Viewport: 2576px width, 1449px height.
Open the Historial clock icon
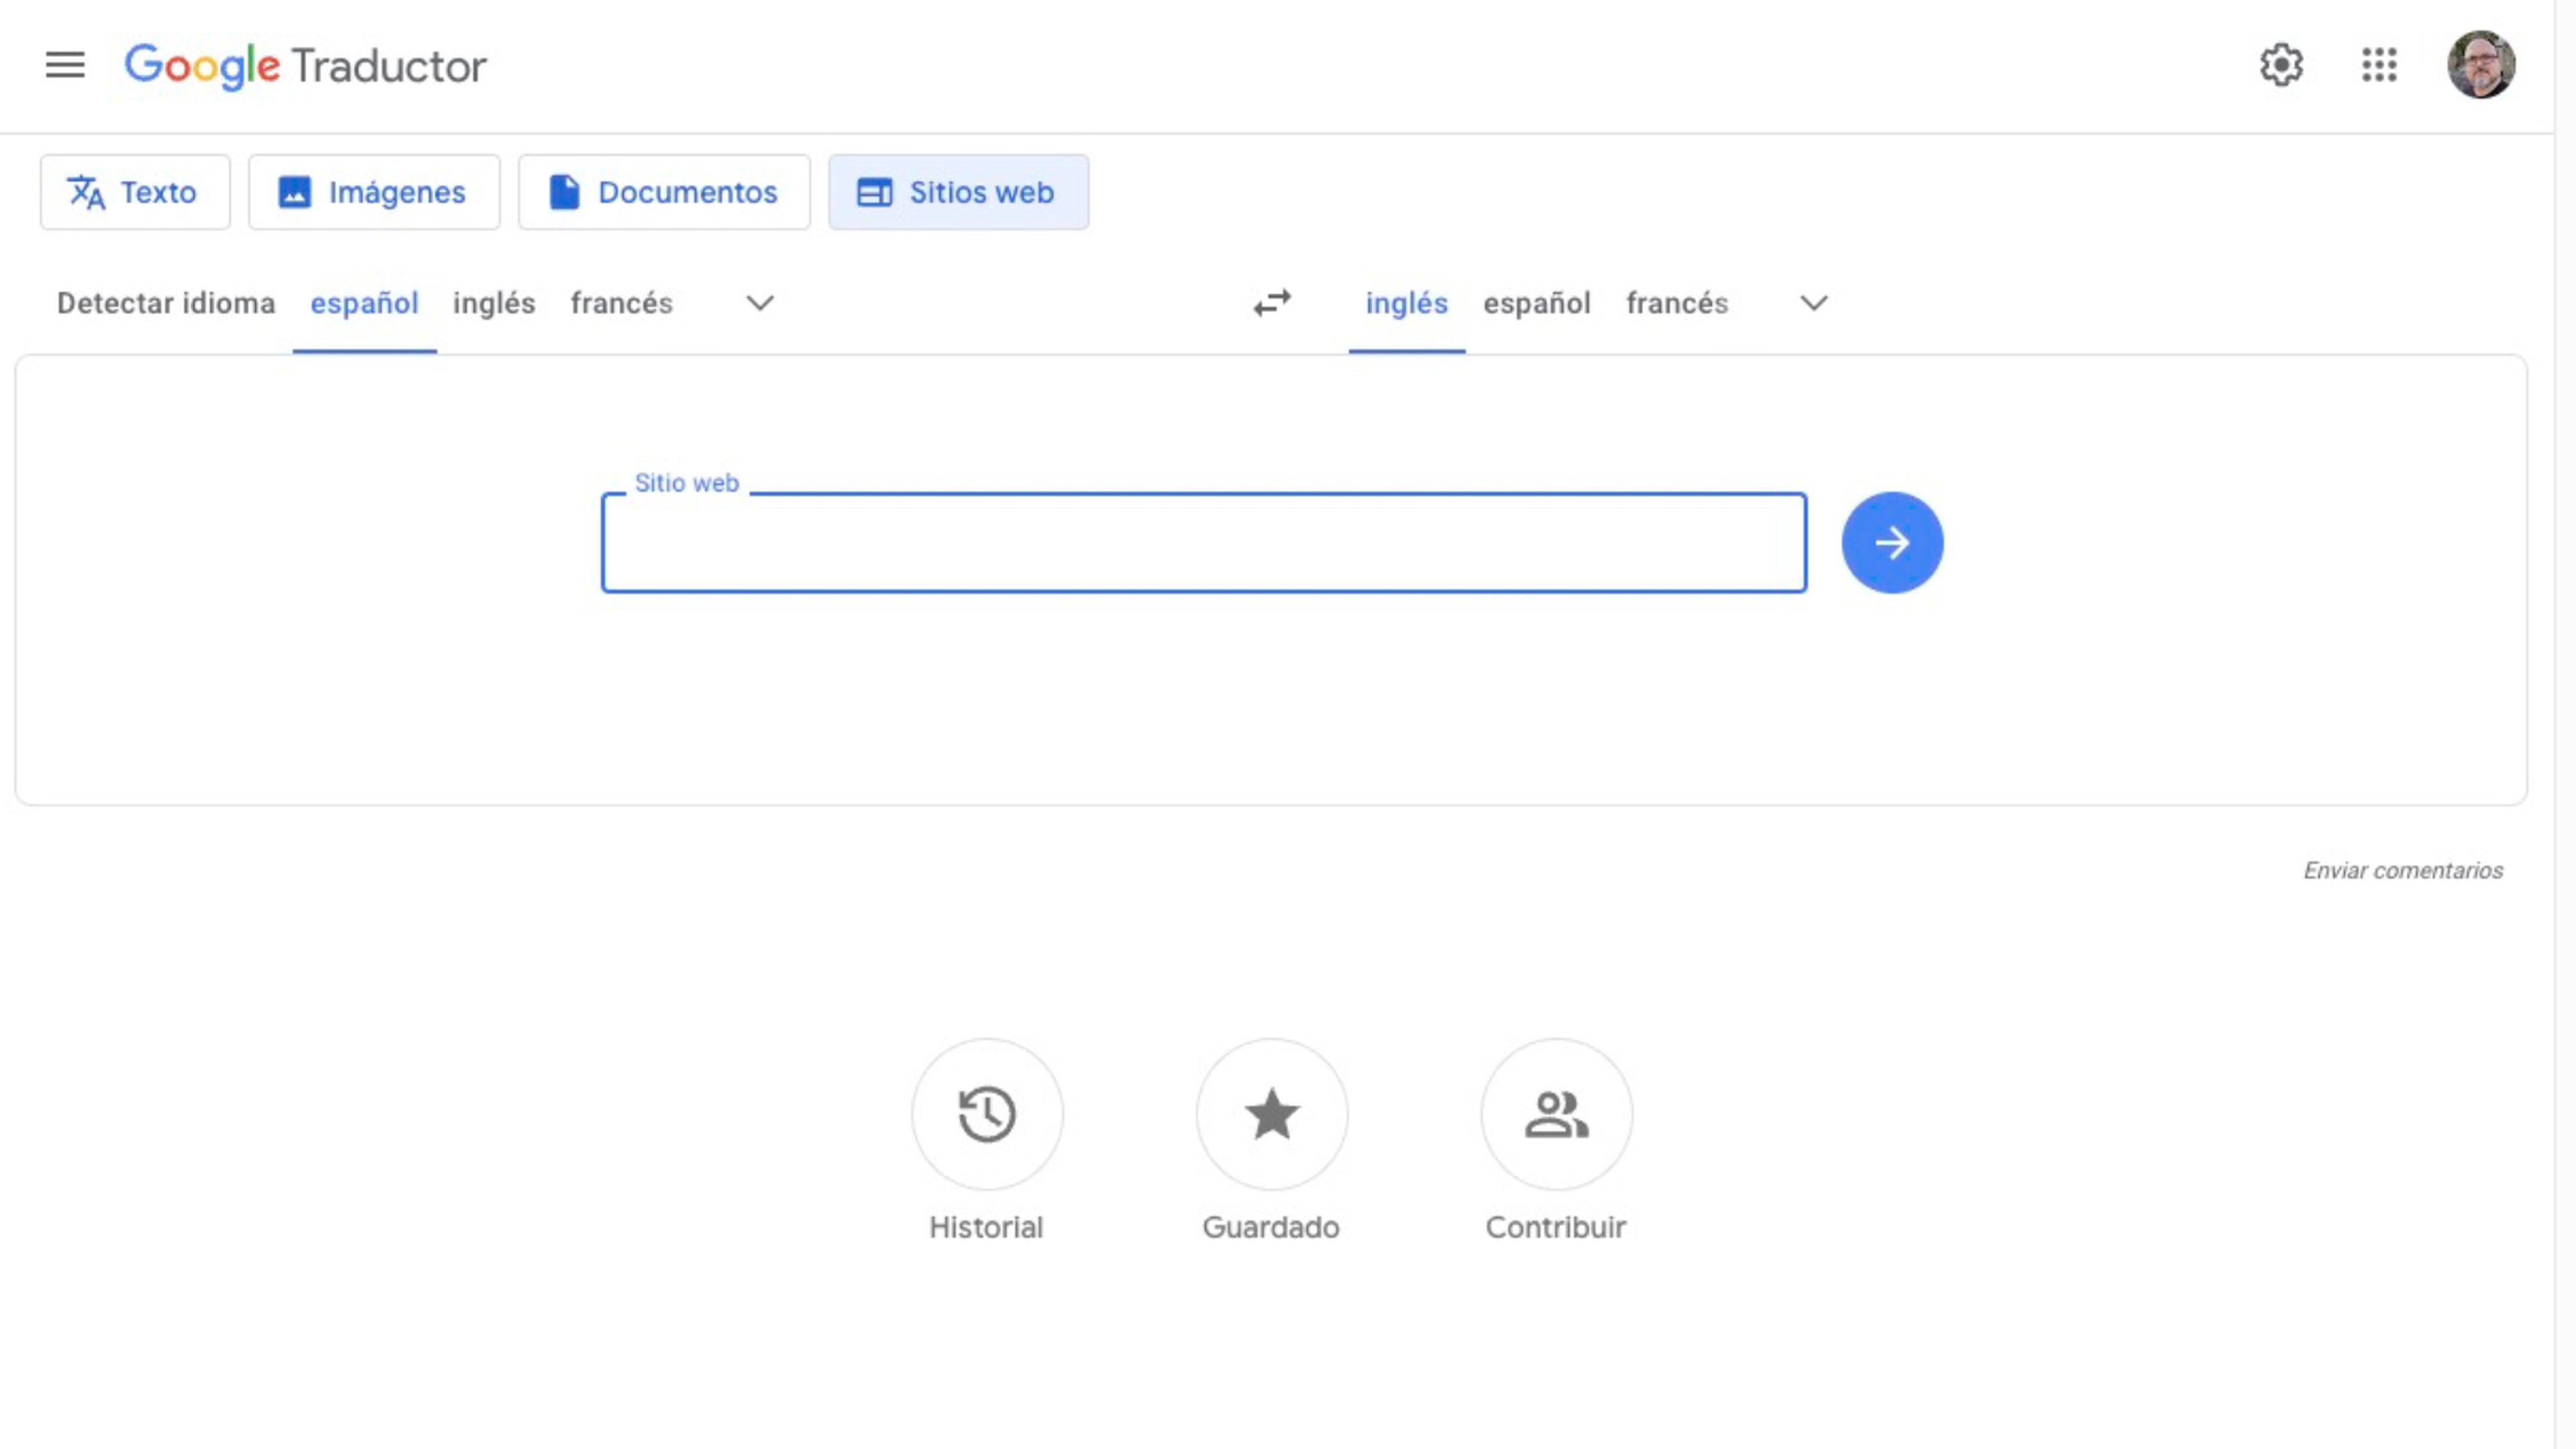coord(987,1113)
